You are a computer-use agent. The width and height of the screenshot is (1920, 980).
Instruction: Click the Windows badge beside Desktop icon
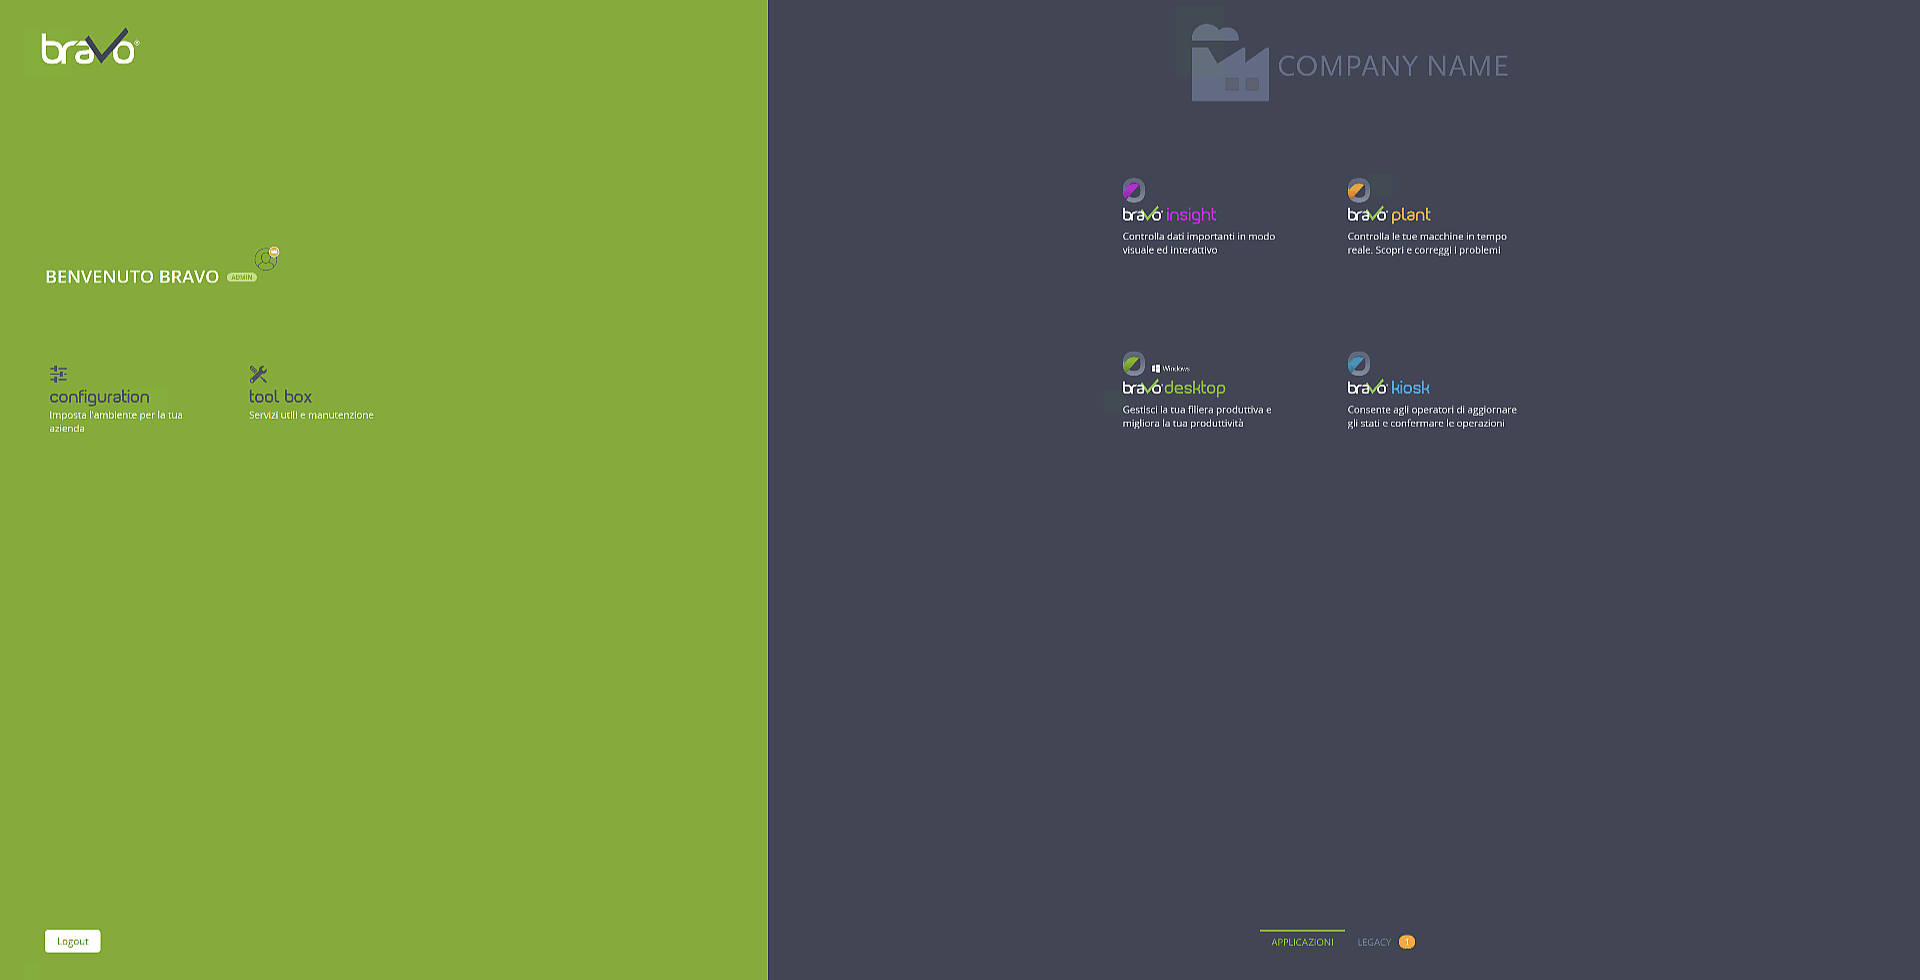(1170, 368)
